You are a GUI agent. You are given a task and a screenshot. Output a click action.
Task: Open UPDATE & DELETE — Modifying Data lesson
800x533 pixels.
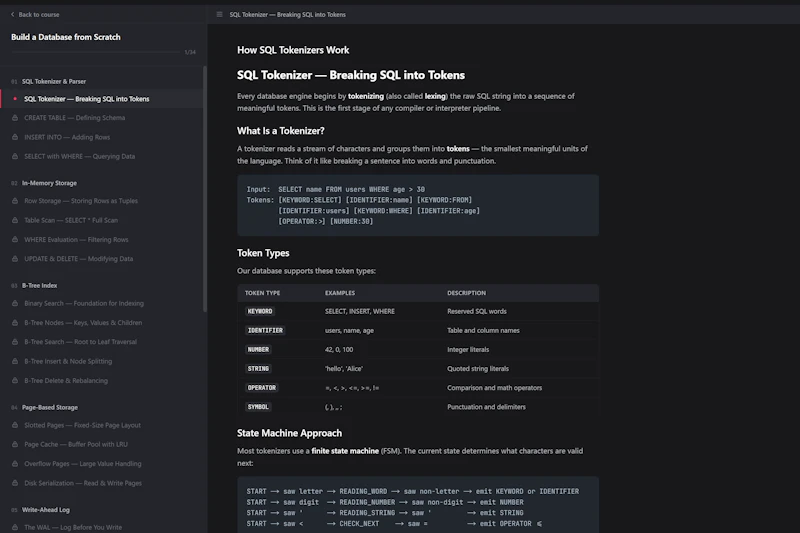(x=79, y=259)
